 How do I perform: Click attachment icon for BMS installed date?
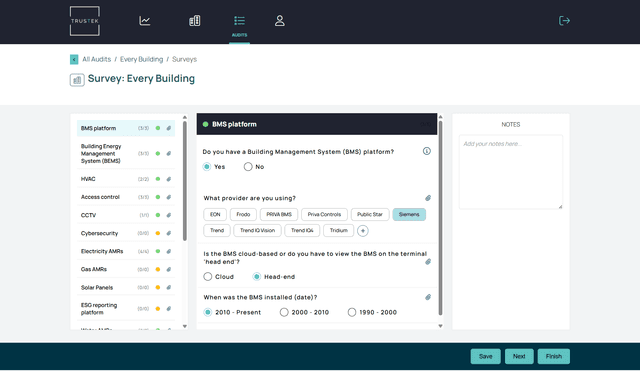(428, 297)
